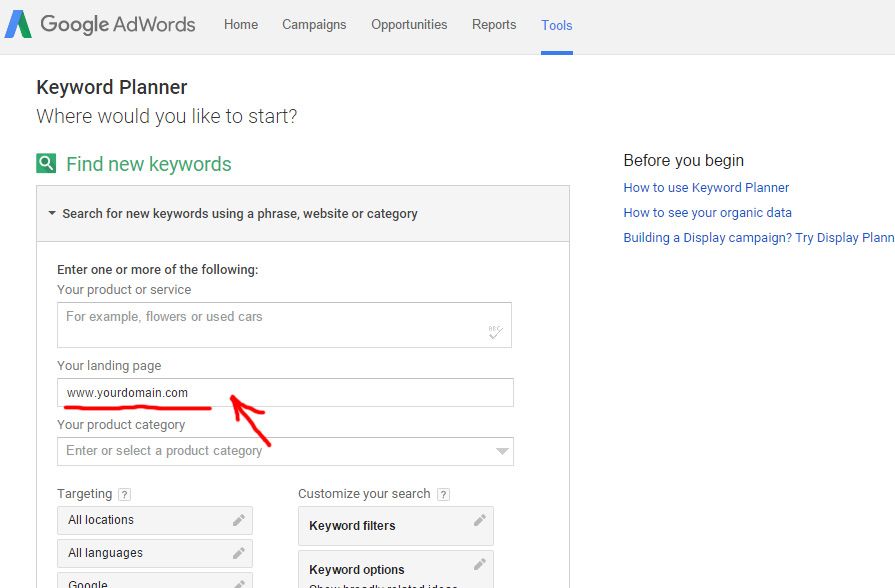Click the Your product category label
This screenshot has height=588, width=895.
(x=121, y=425)
